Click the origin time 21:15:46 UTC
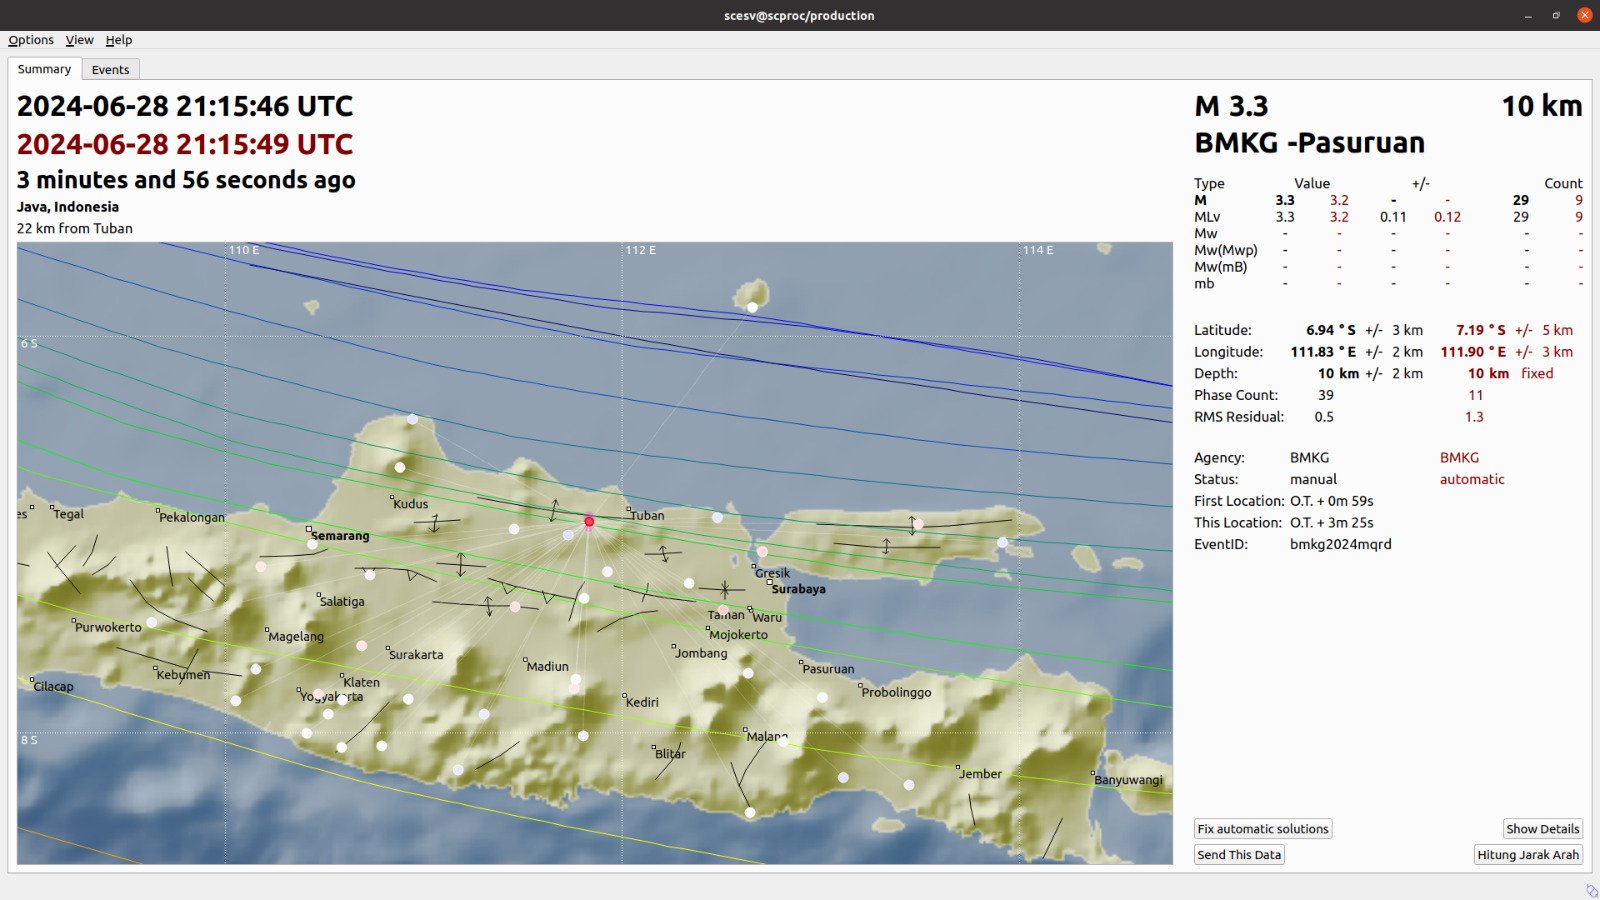 pos(185,106)
